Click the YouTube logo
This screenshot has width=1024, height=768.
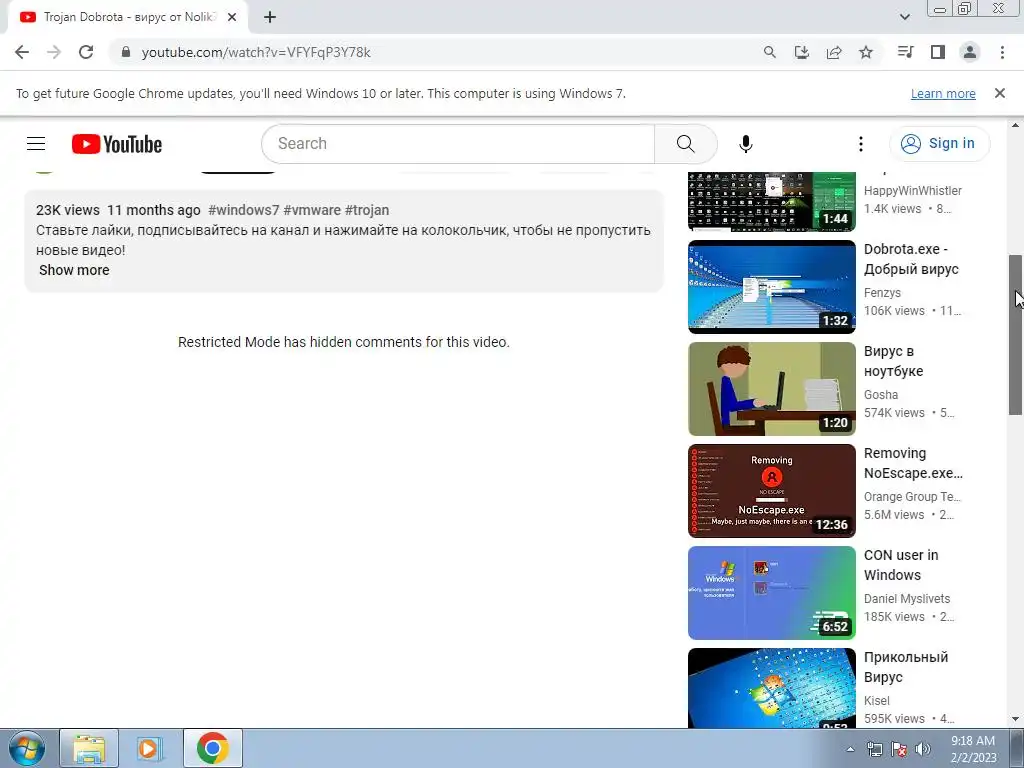coord(117,144)
